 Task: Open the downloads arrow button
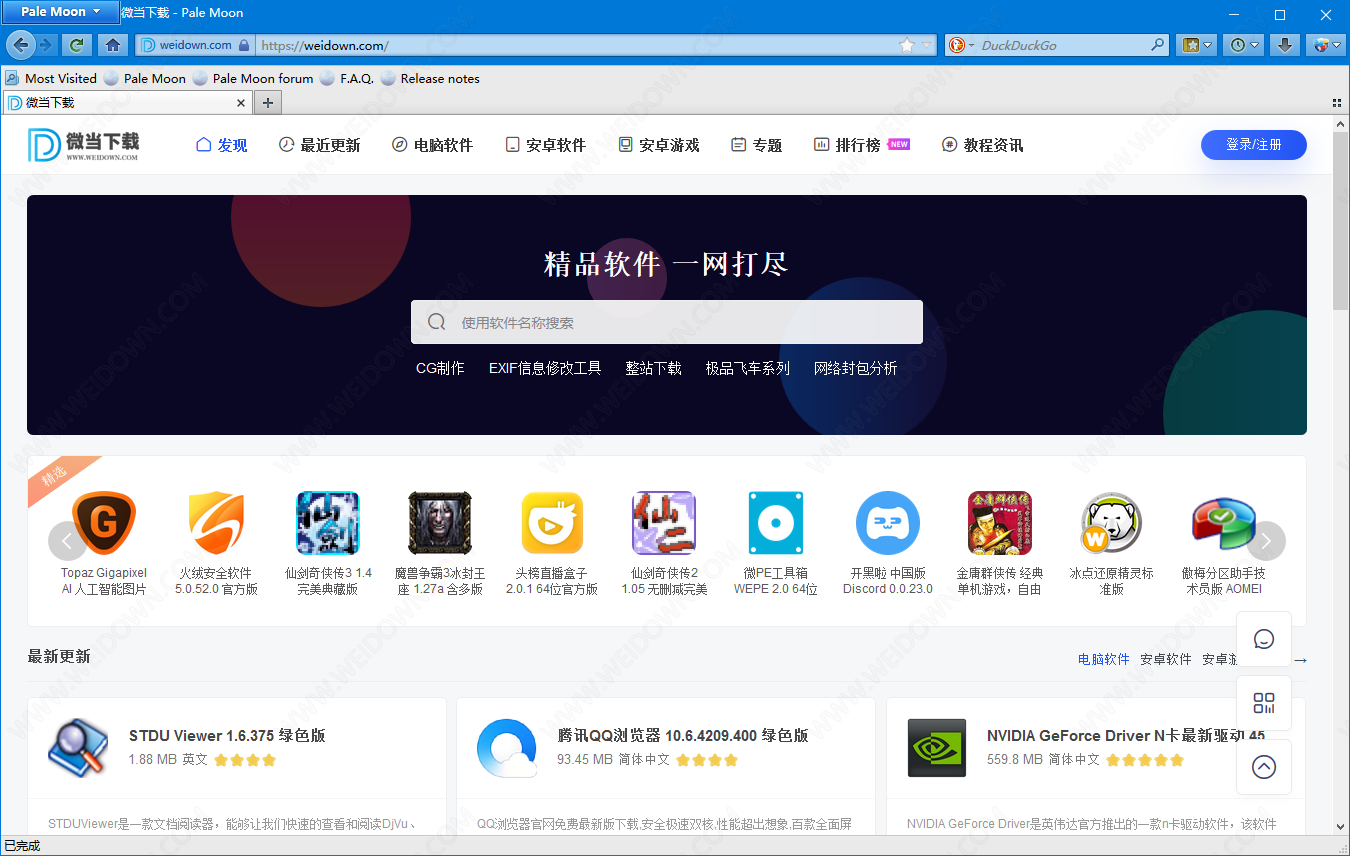(x=1286, y=45)
